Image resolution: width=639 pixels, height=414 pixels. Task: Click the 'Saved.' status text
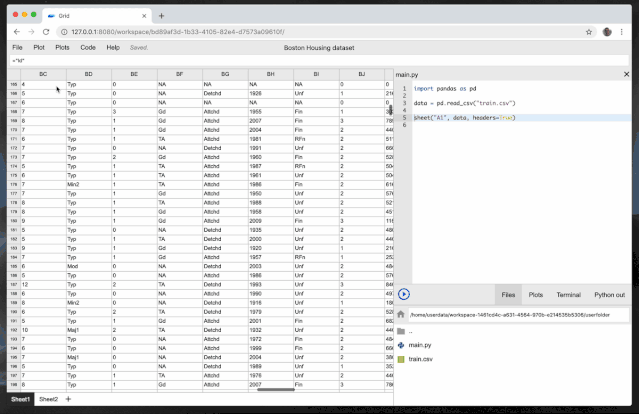coord(139,48)
